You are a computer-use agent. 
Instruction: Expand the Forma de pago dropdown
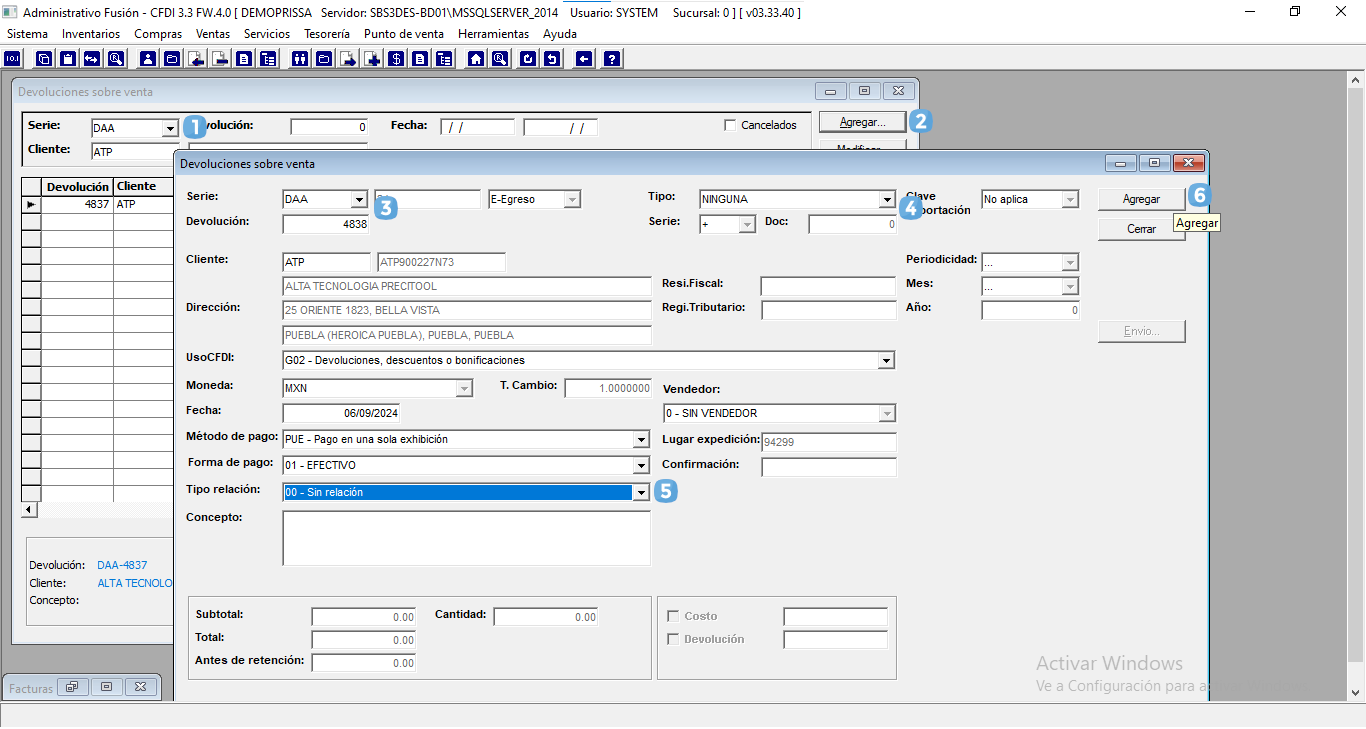[x=641, y=466]
